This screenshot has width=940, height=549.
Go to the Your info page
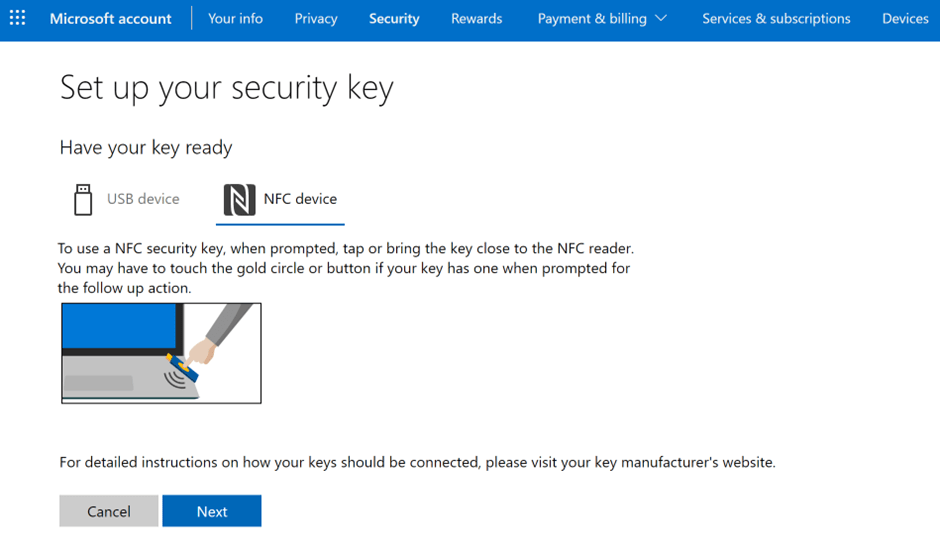pos(235,18)
